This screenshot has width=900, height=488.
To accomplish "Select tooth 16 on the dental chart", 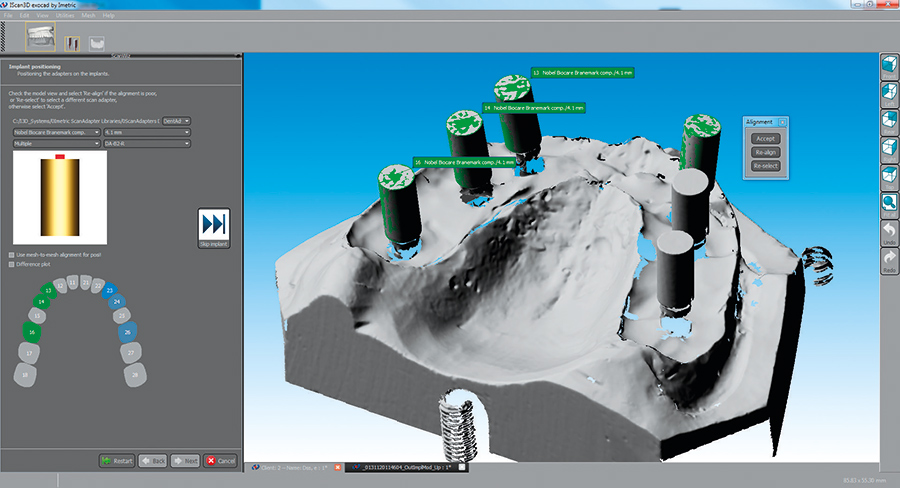I will 32,332.
